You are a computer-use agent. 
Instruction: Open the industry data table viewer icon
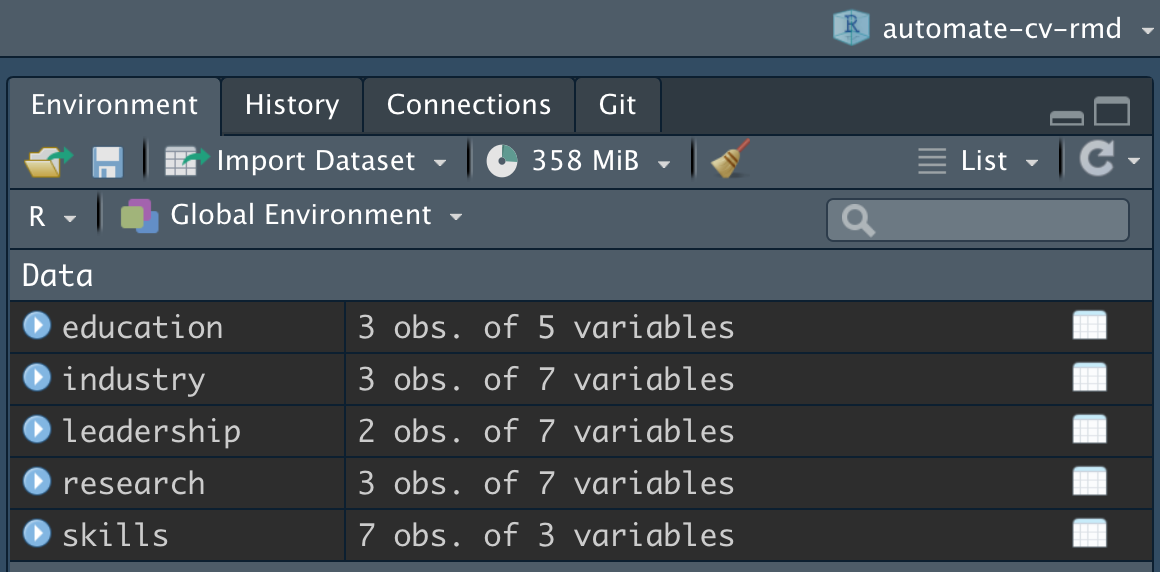click(1089, 378)
